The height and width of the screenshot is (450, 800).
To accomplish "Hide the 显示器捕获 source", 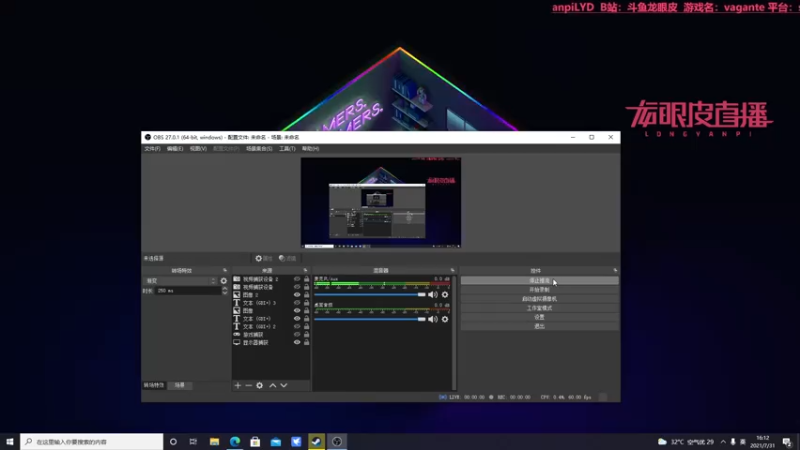I will pyautogui.click(x=297, y=342).
